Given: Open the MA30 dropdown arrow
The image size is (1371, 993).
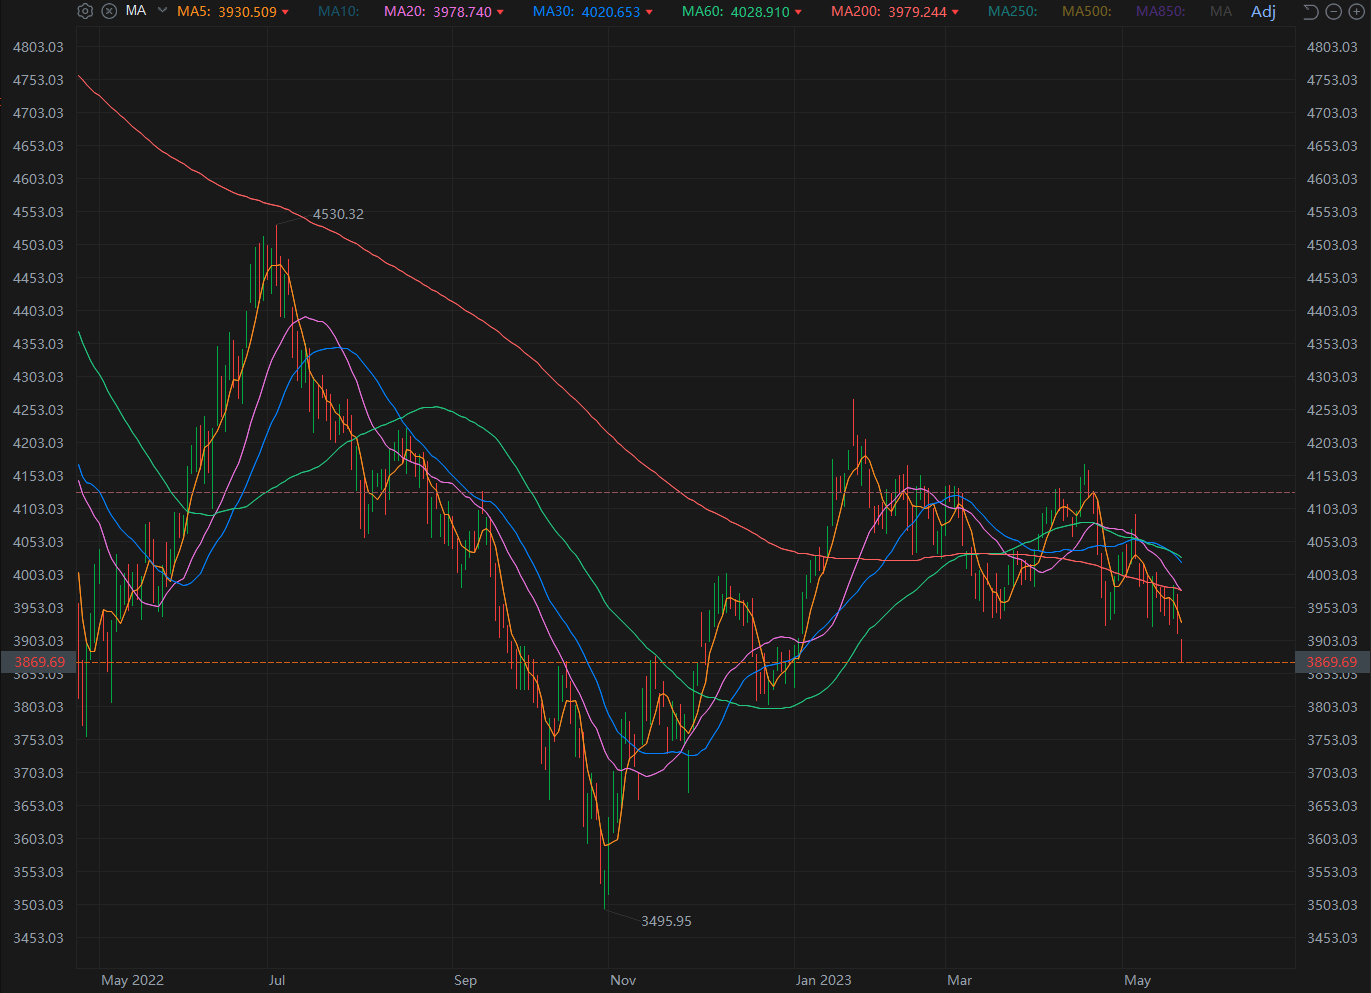Looking at the screenshot, I should (649, 12).
